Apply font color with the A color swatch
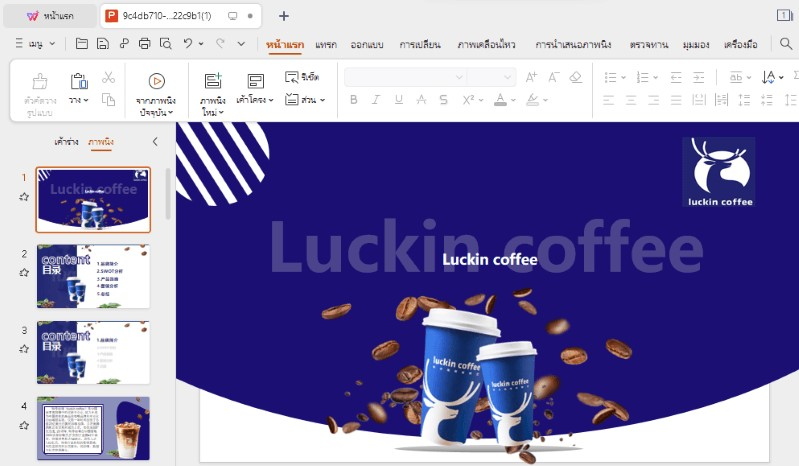The height and width of the screenshot is (466, 799). tap(500, 100)
